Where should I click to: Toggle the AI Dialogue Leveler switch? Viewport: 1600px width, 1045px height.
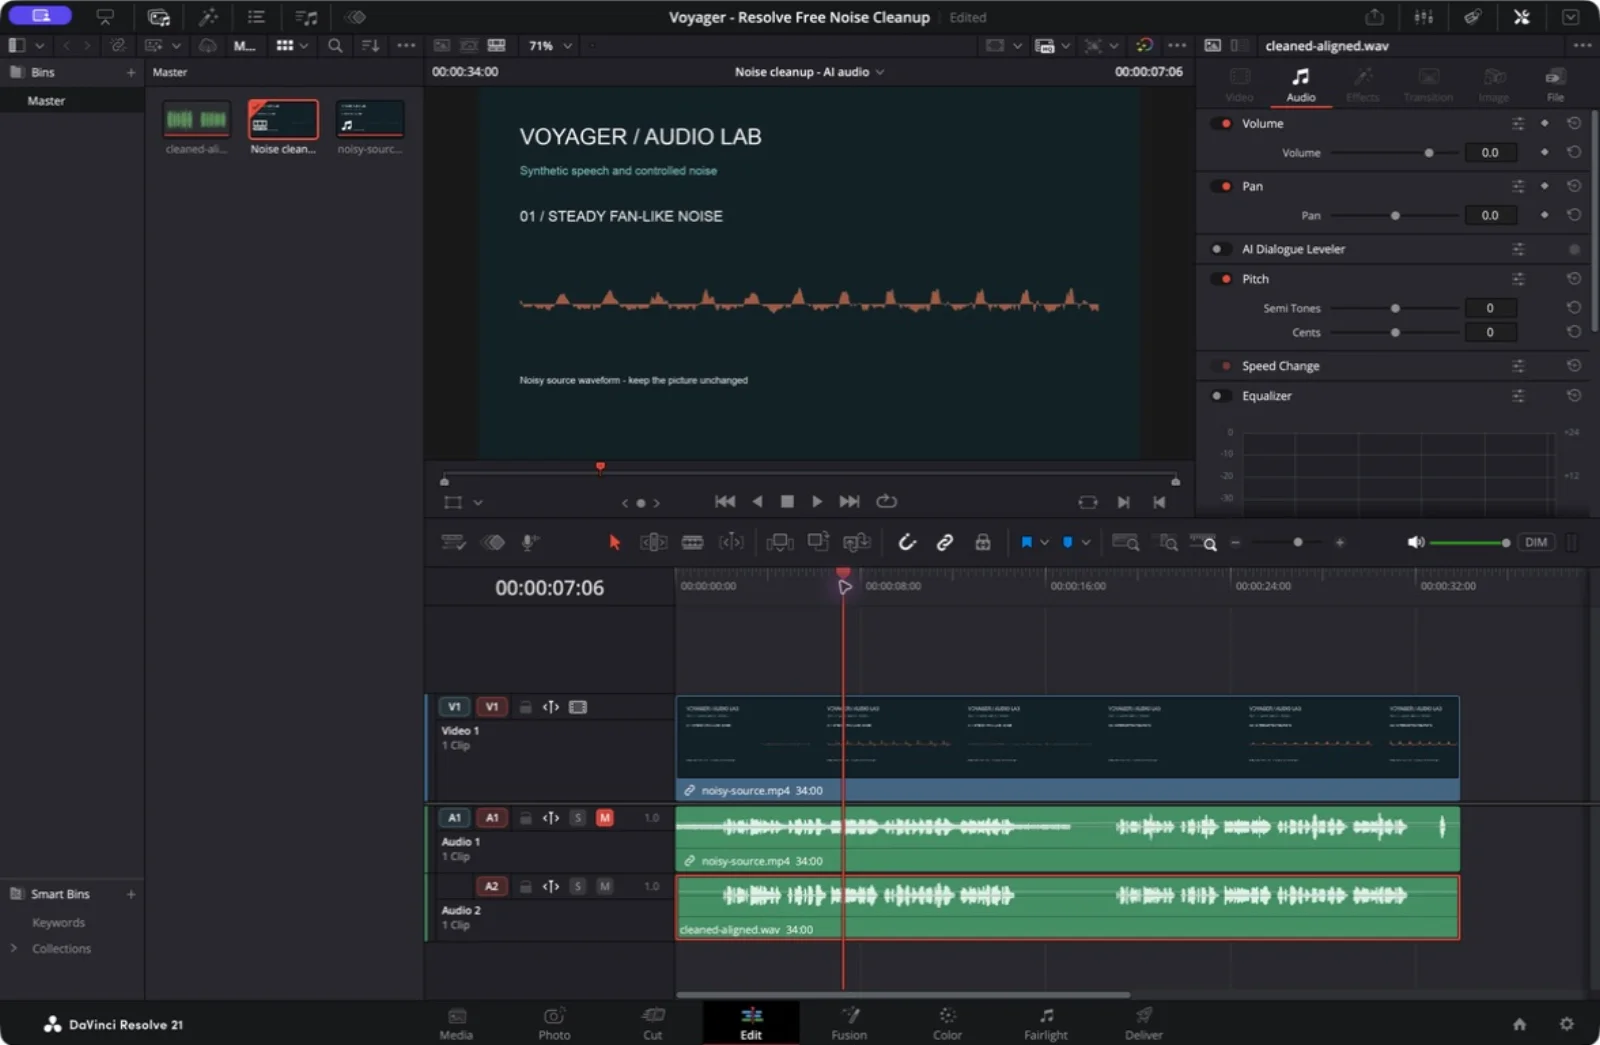[x=1221, y=249]
